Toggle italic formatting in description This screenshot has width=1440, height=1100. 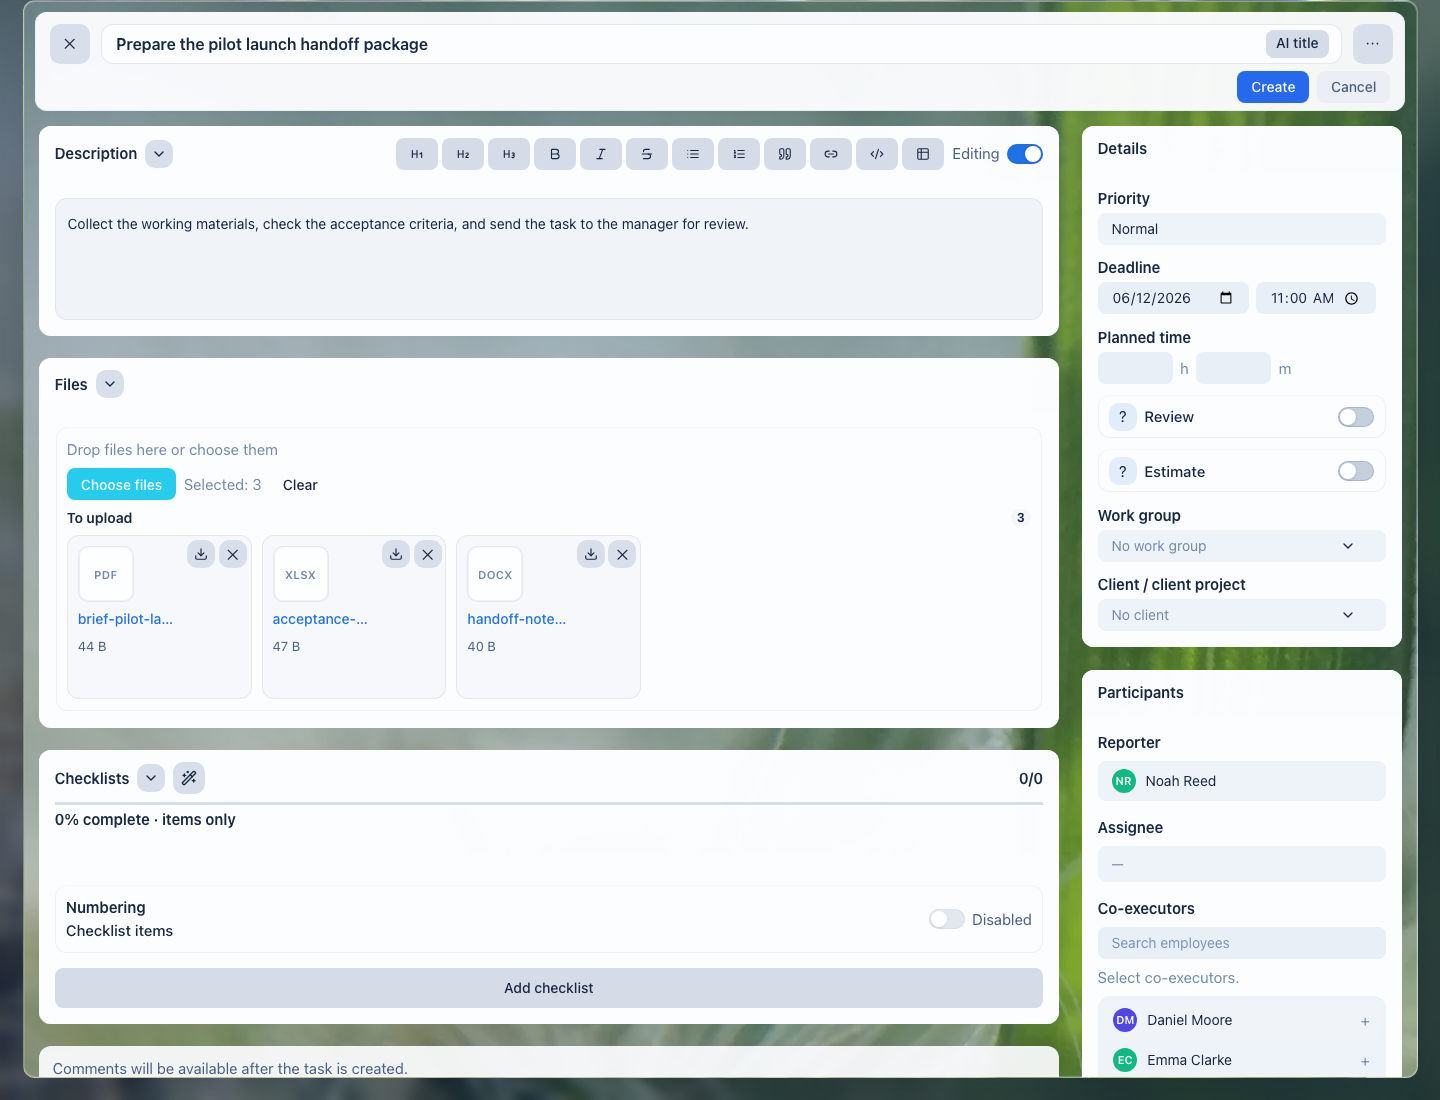pos(601,154)
